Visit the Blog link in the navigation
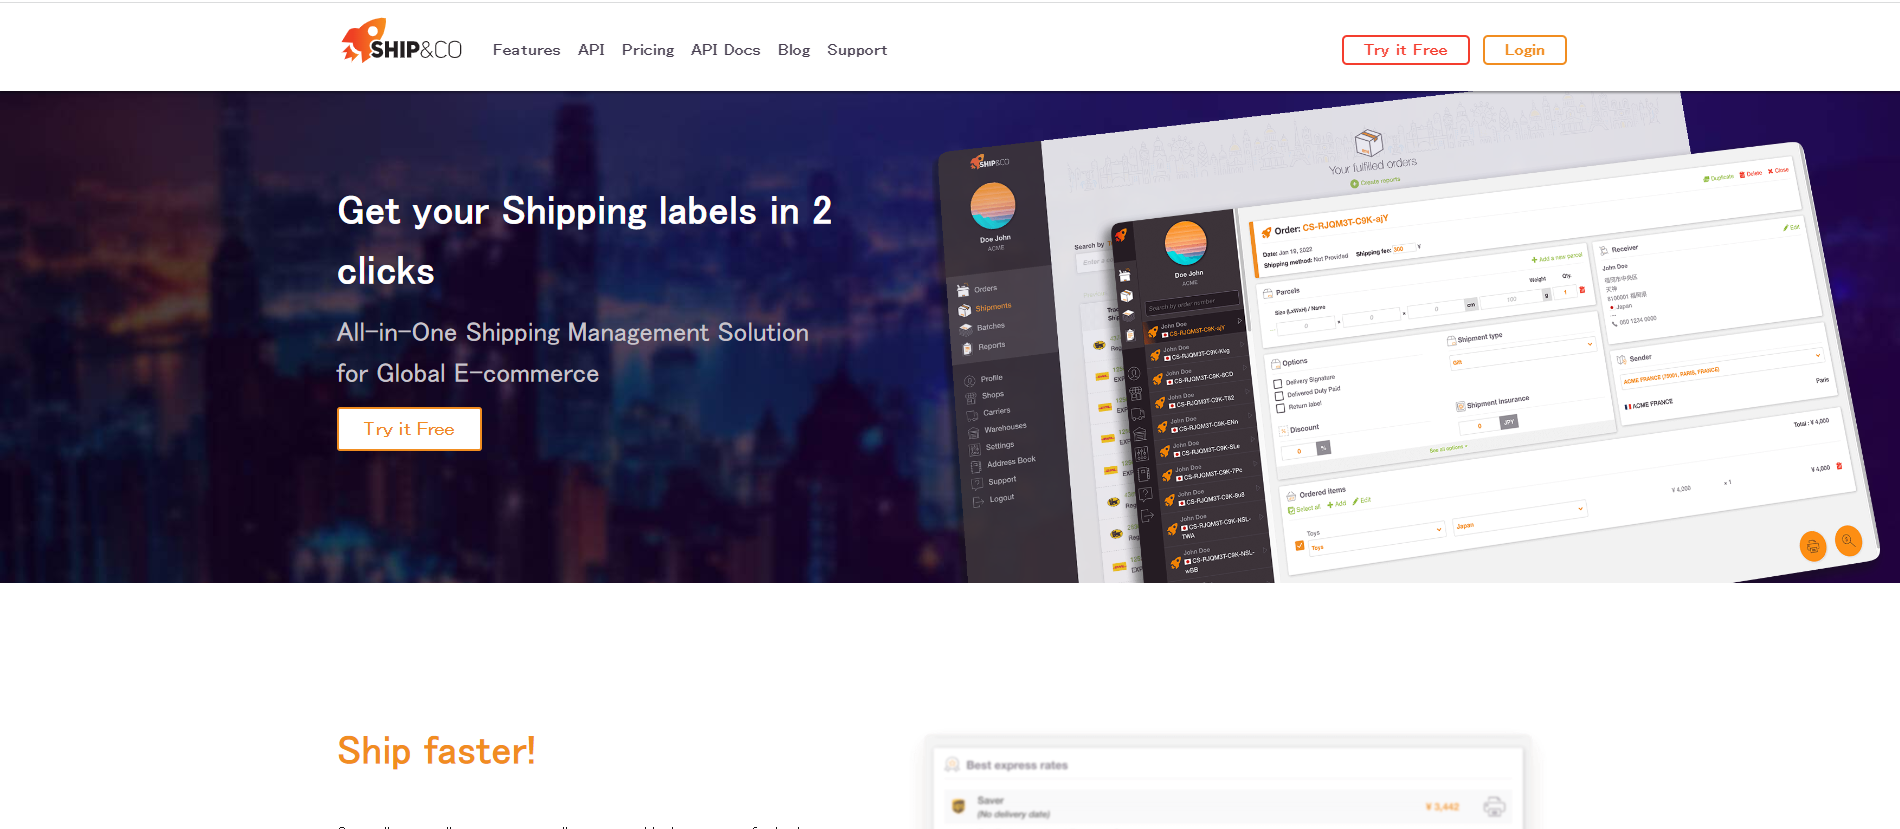The height and width of the screenshot is (829, 1900). pyautogui.click(x=794, y=50)
